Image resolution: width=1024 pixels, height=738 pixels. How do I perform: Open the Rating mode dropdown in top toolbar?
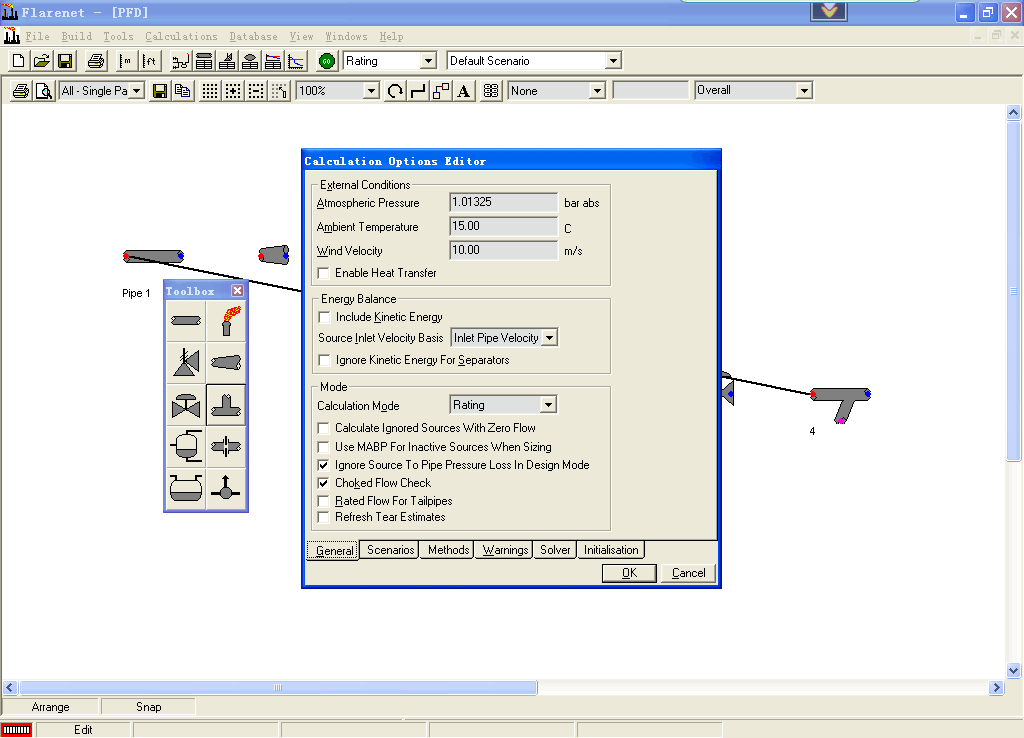[428, 61]
